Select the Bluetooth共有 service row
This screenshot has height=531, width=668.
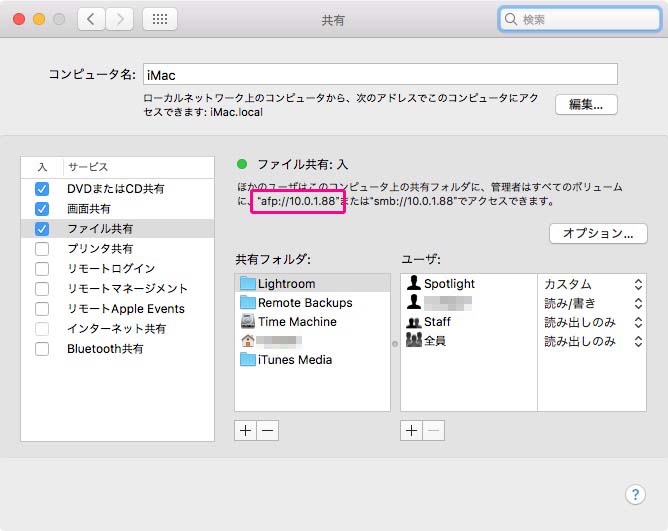tap(118, 349)
